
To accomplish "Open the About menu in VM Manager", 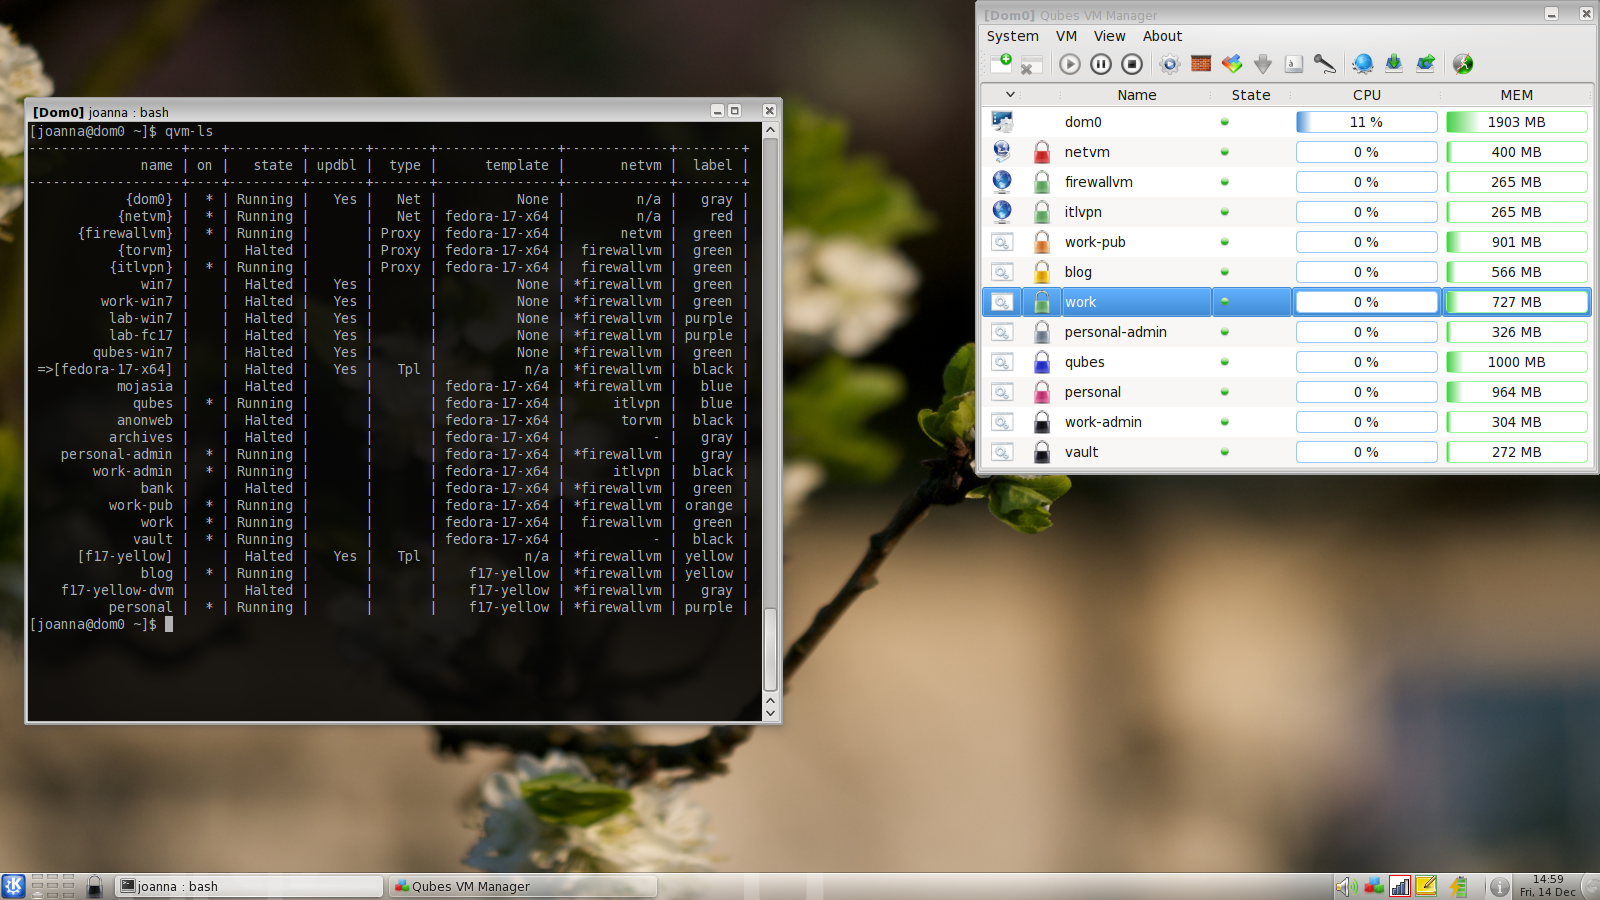I will (1162, 36).
